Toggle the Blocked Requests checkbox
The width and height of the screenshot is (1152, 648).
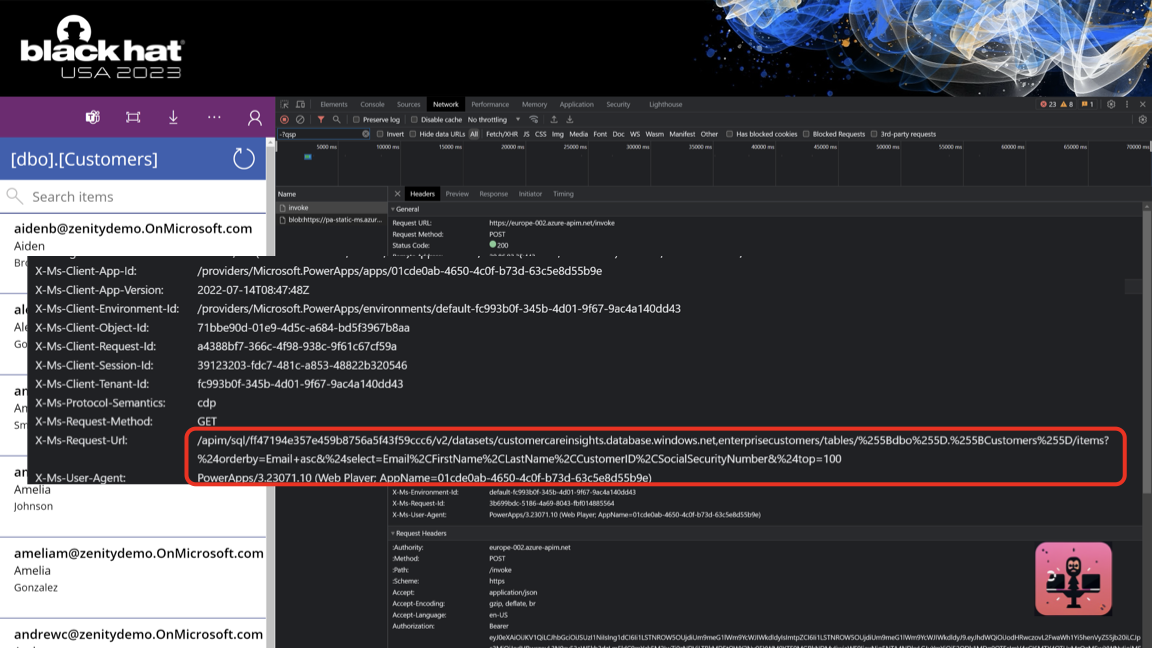click(x=806, y=134)
